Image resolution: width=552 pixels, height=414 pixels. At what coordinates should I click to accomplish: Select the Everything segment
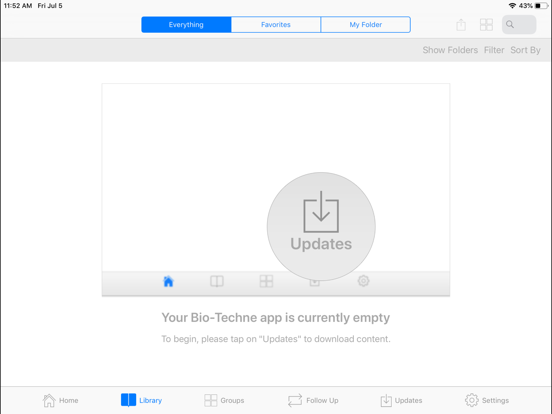[186, 25]
